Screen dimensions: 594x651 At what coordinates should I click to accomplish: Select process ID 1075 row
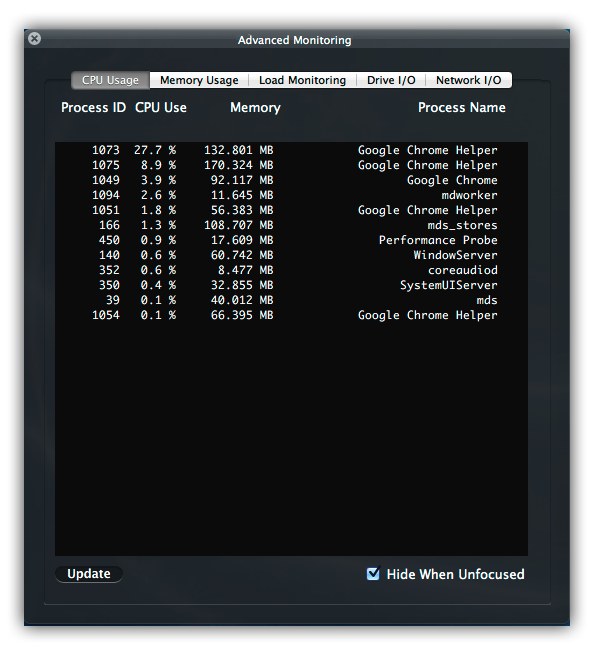[291, 165]
